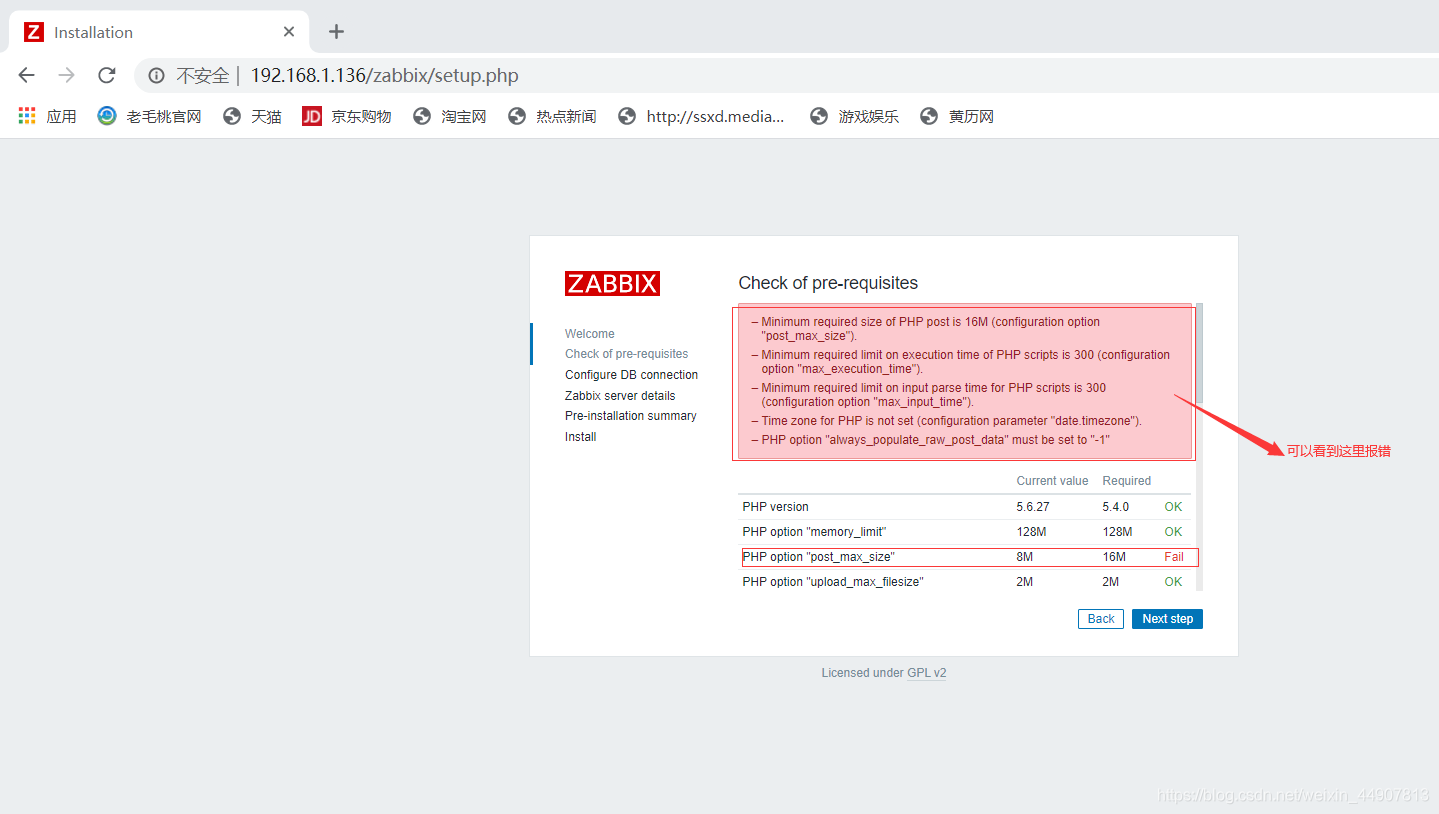Image resolution: width=1439 pixels, height=814 pixels.
Task: Open the GPL v2 license link
Action: tap(926, 673)
